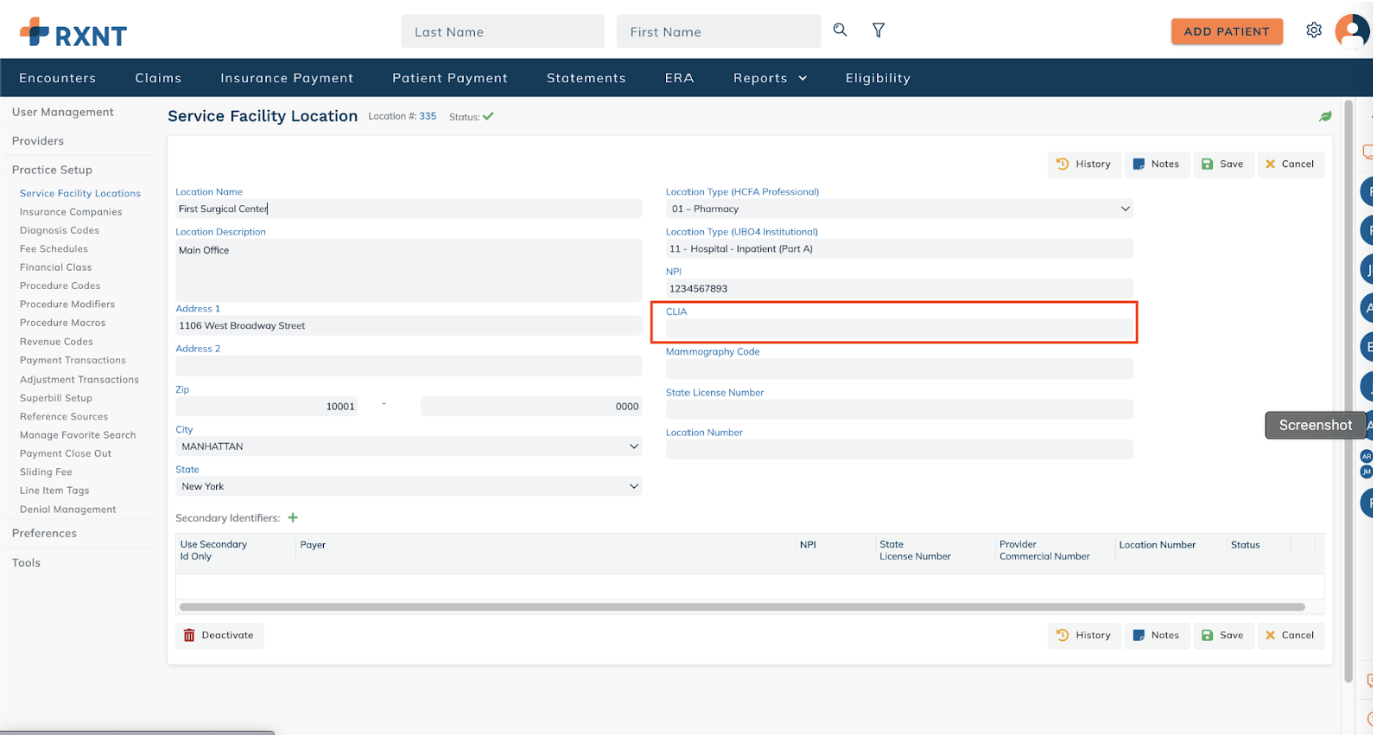Open Manage Favorite Search in the sidebar
This screenshot has height=736, width=1374.
(78, 435)
